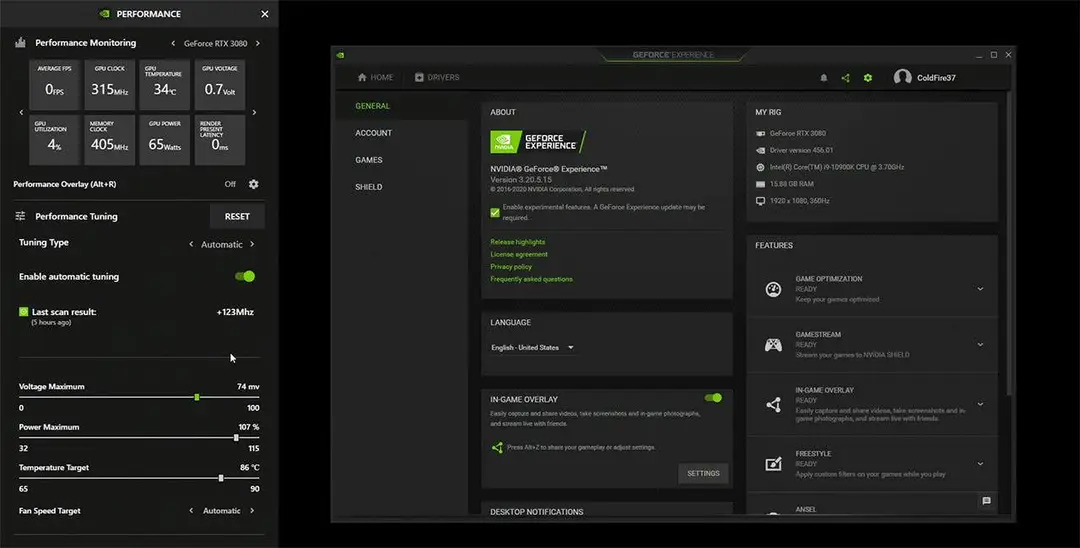The image size is (1080, 548).
Task: Open Release highlights link
Action: [517, 242]
